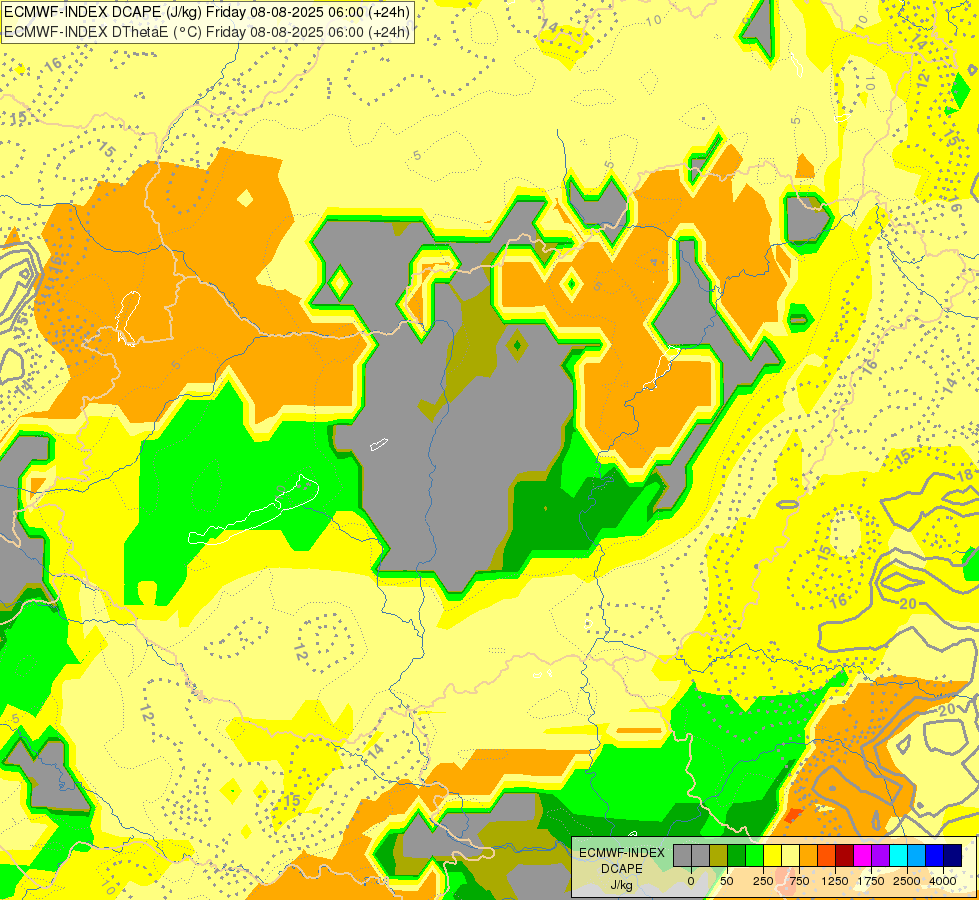Choose the orange legend swatch after 750
Image resolution: width=979 pixels, height=900 pixels.
(x=809, y=855)
